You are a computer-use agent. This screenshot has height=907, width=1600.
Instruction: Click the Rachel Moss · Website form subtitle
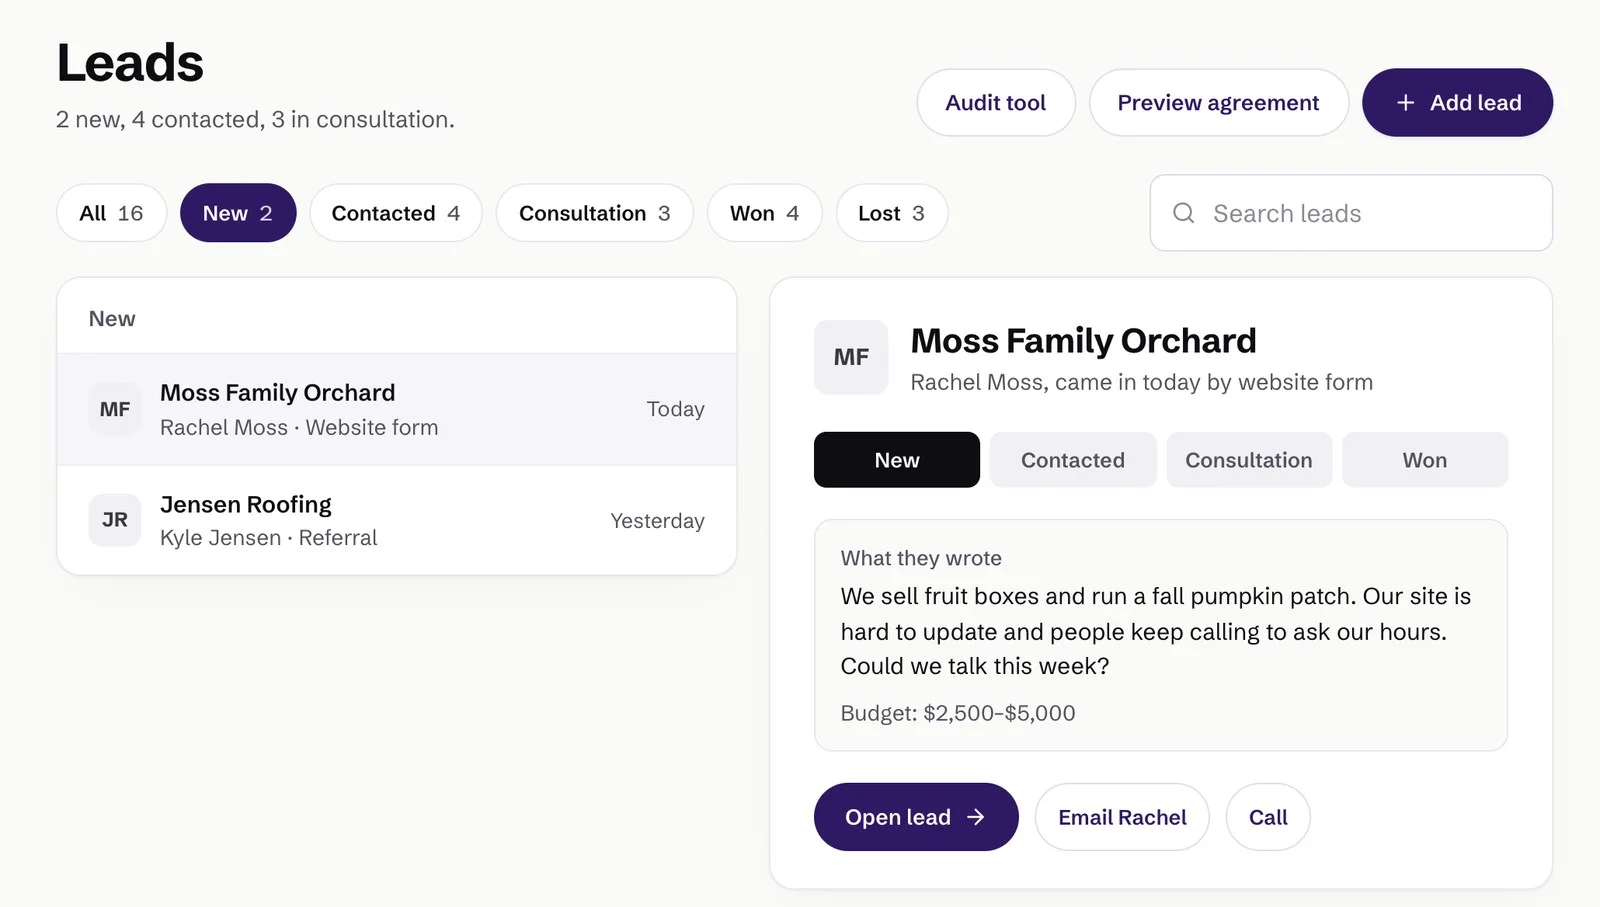(299, 428)
